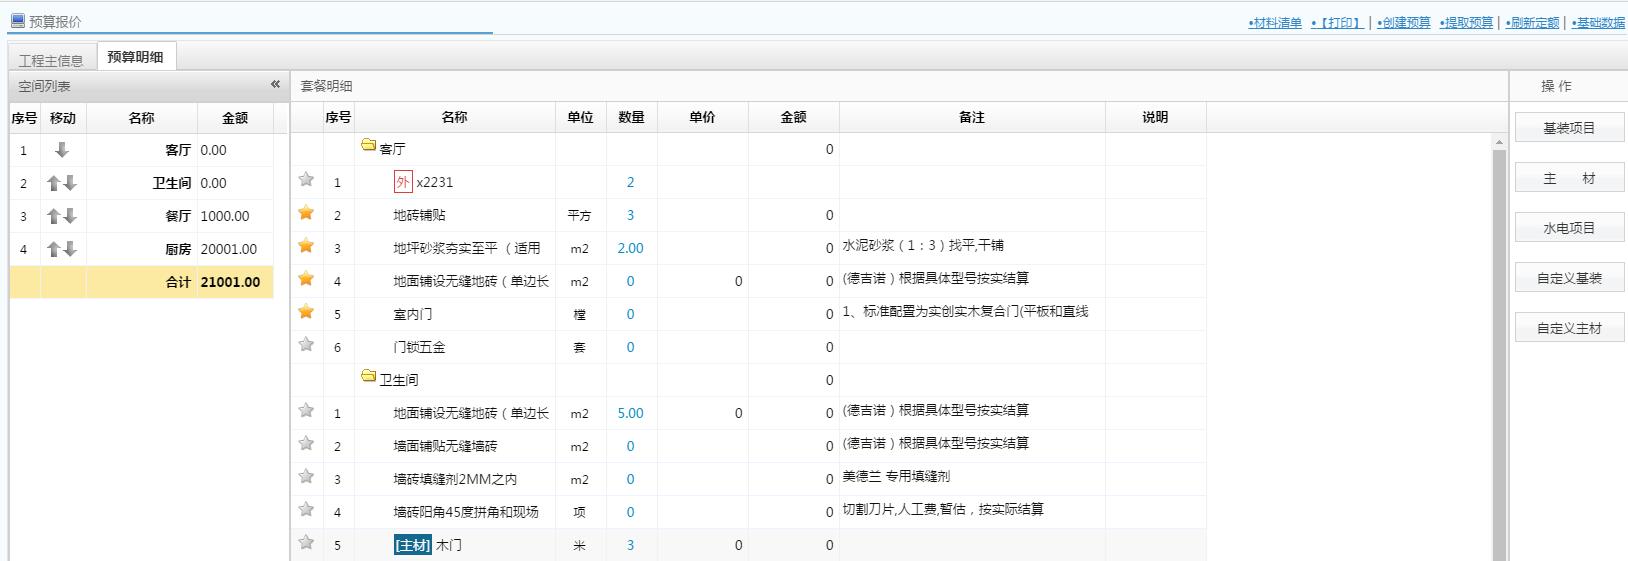Screen dimensions: 1628x561
Task: Move 厨房 up with its up arrow
Action: (54, 249)
